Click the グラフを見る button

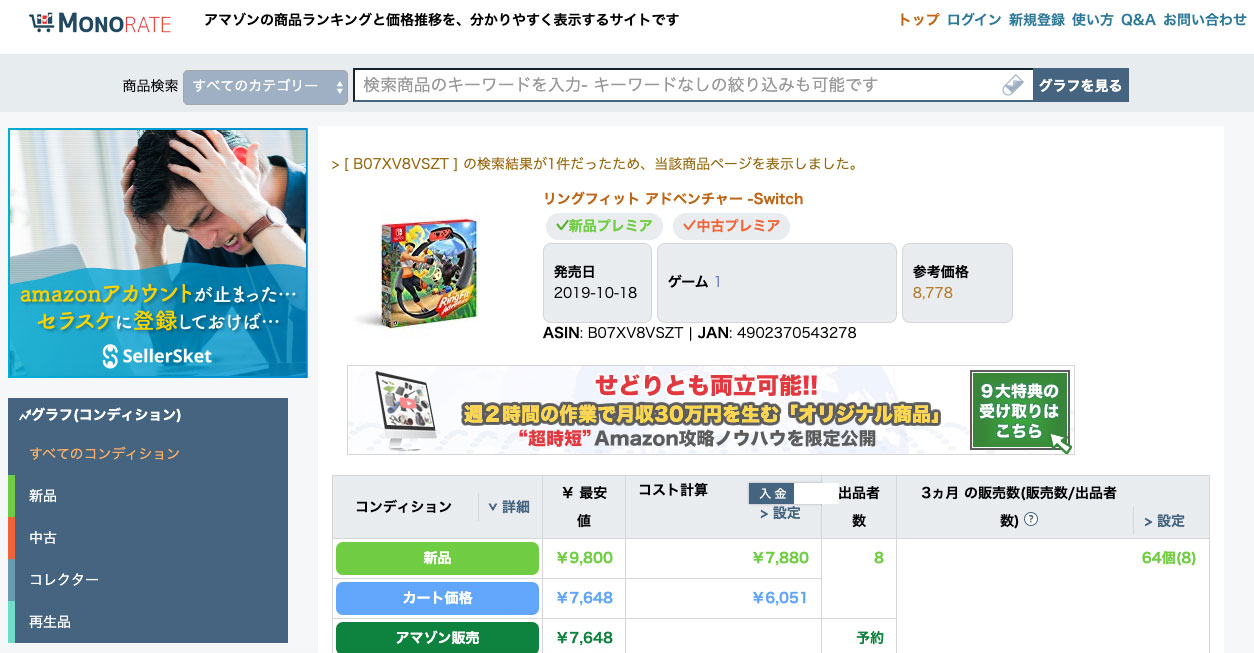1080,86
